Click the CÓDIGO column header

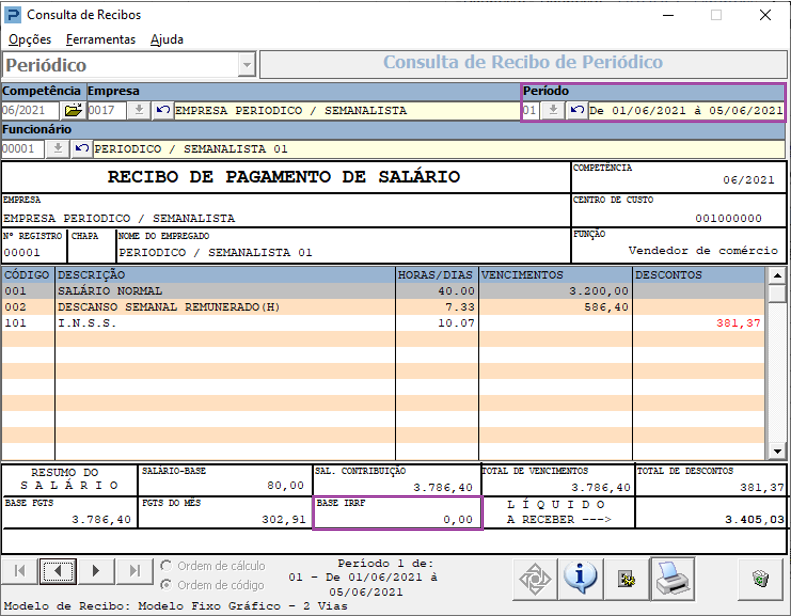(28, 275)
